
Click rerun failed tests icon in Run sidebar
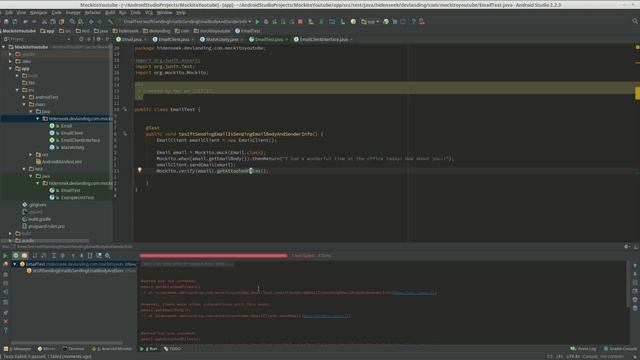[x=5, y=264]
